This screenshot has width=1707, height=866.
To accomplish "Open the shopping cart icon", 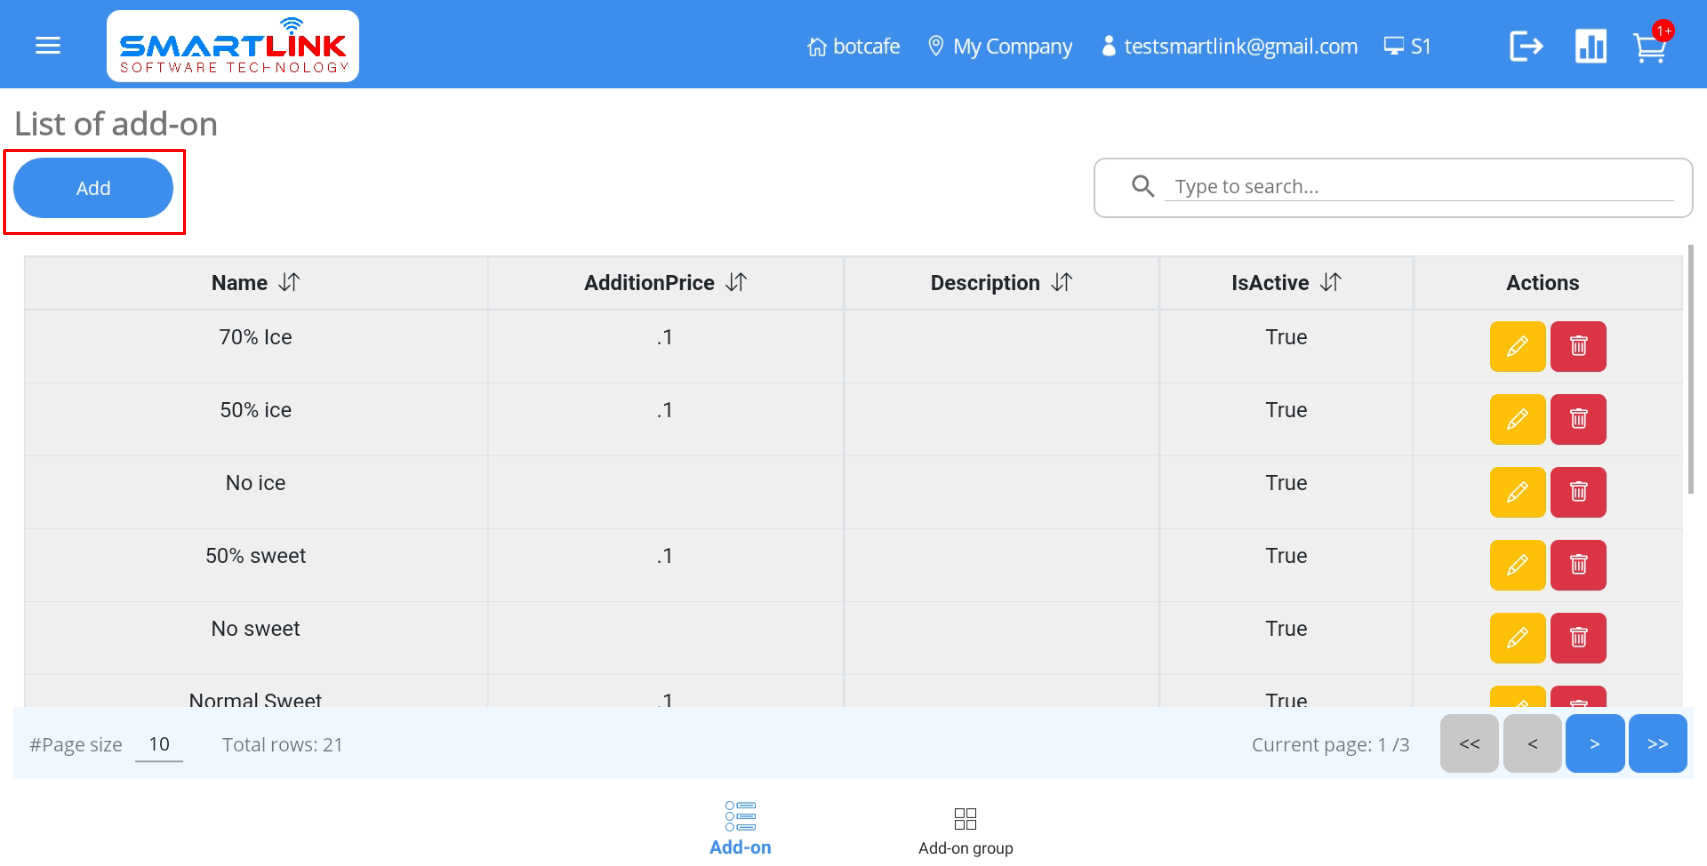I will click(x=1649, y=47).
